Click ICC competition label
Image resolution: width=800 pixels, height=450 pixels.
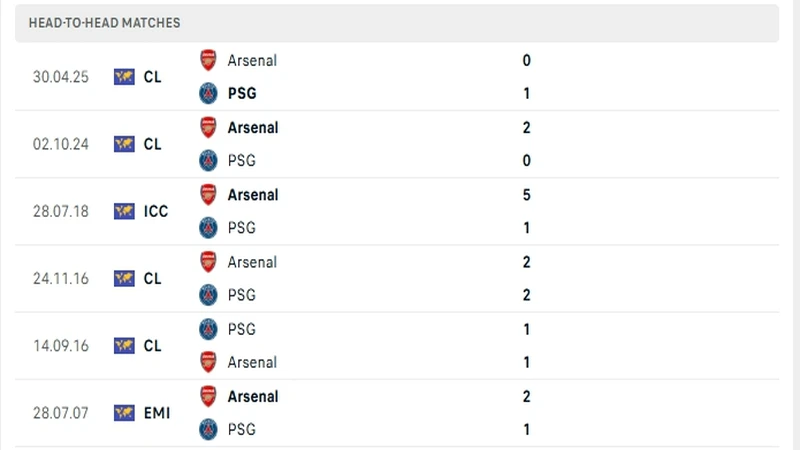coord(155,211)
